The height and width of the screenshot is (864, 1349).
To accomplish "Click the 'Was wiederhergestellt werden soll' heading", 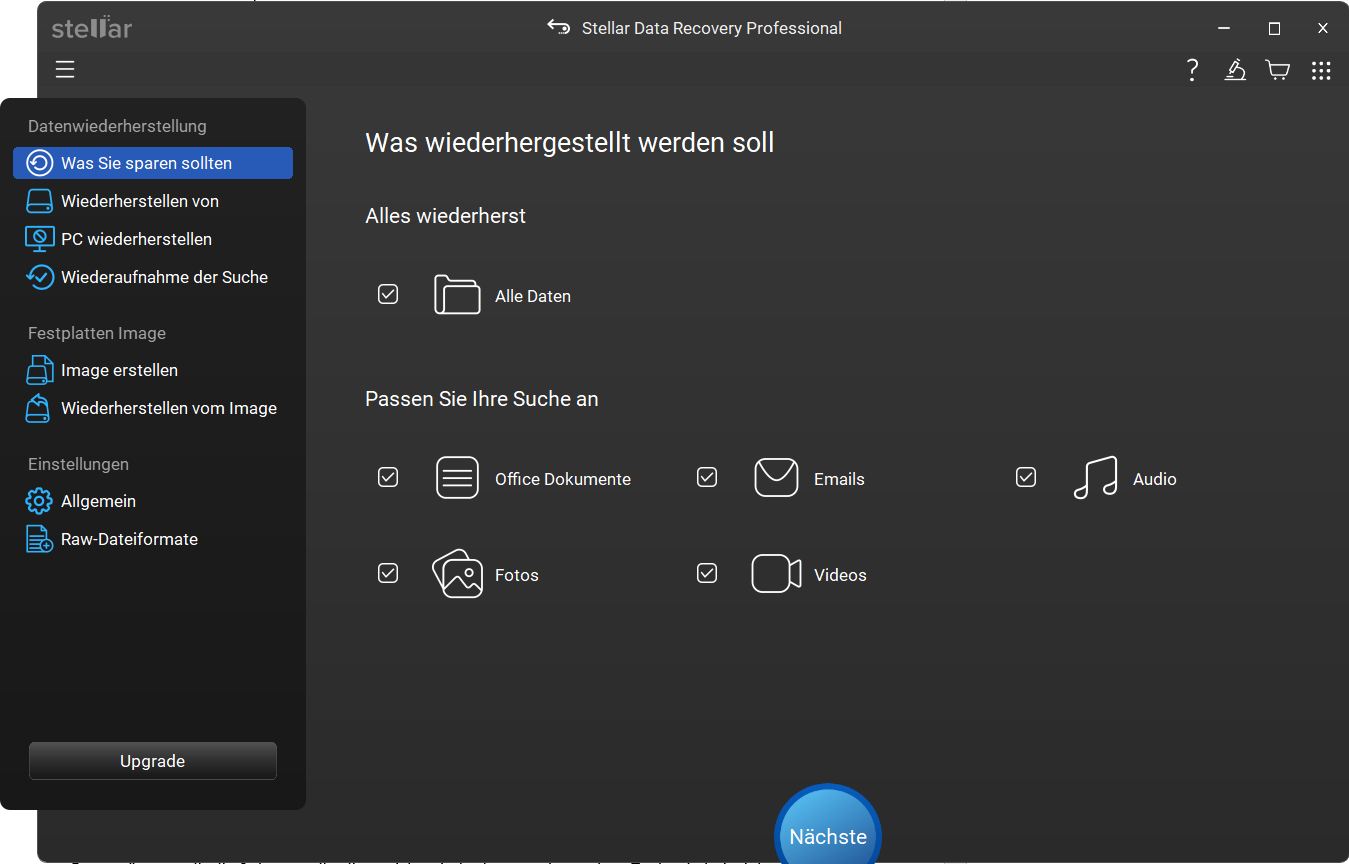I will [x=570, y=142].
